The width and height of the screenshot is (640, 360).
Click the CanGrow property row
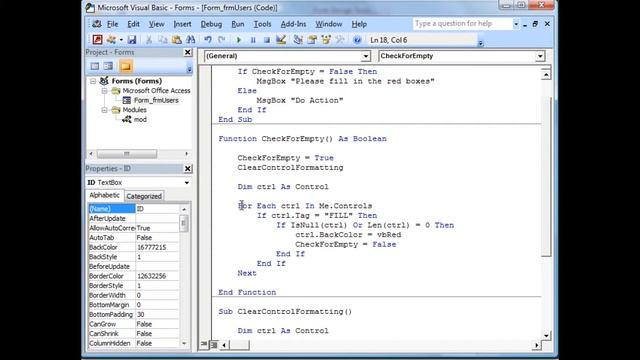(134, 324)
